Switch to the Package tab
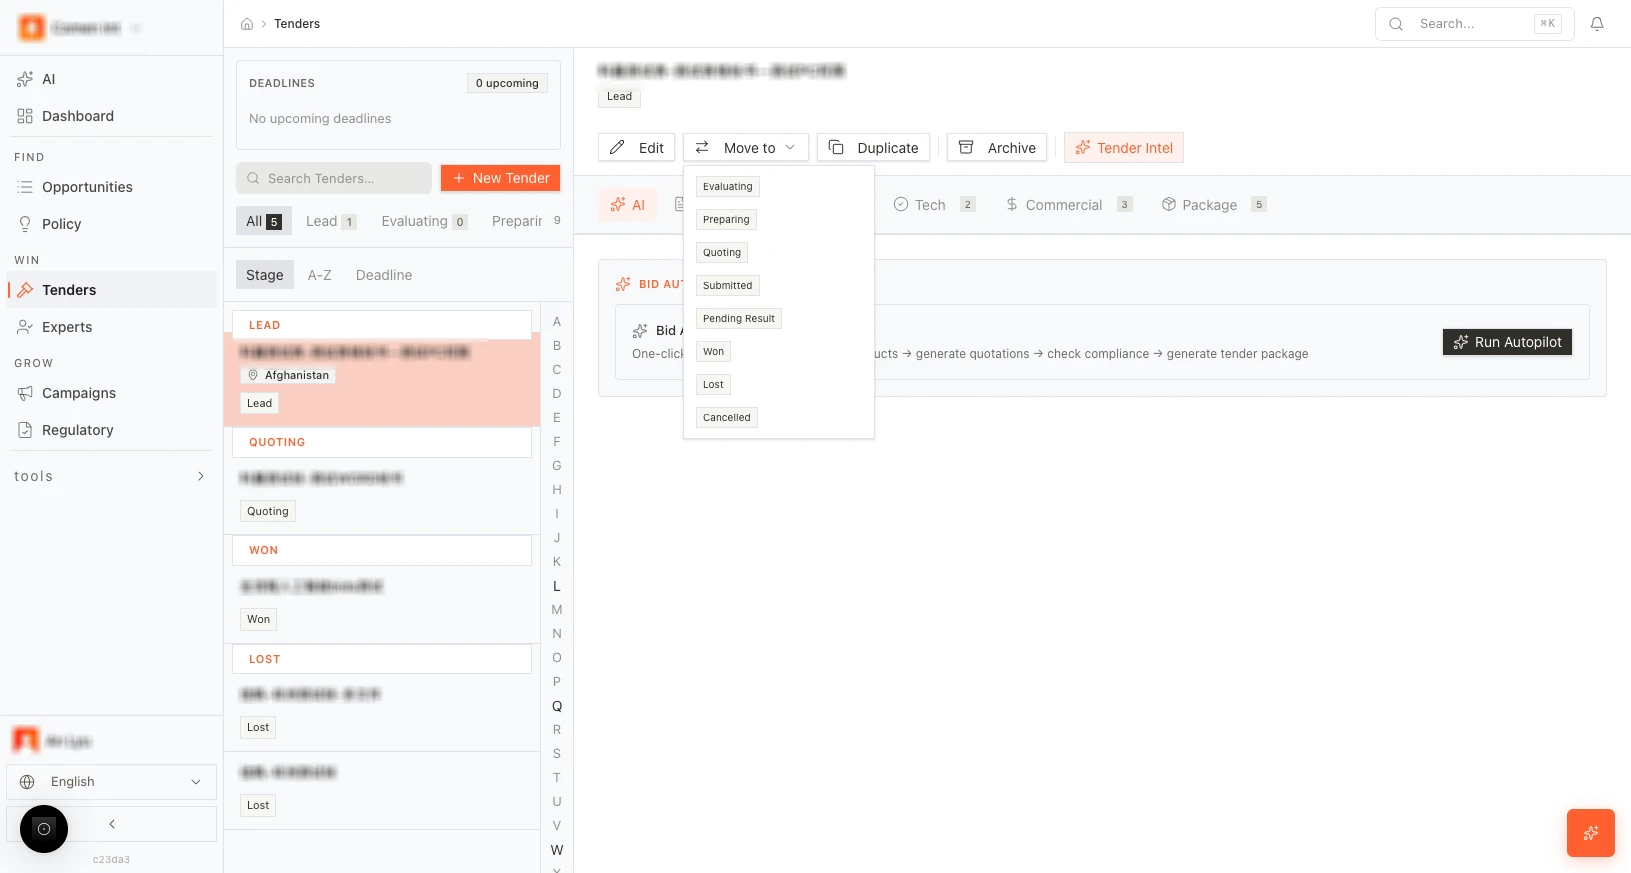This screenshot has height=873, width=1631. pos(1213,205)
